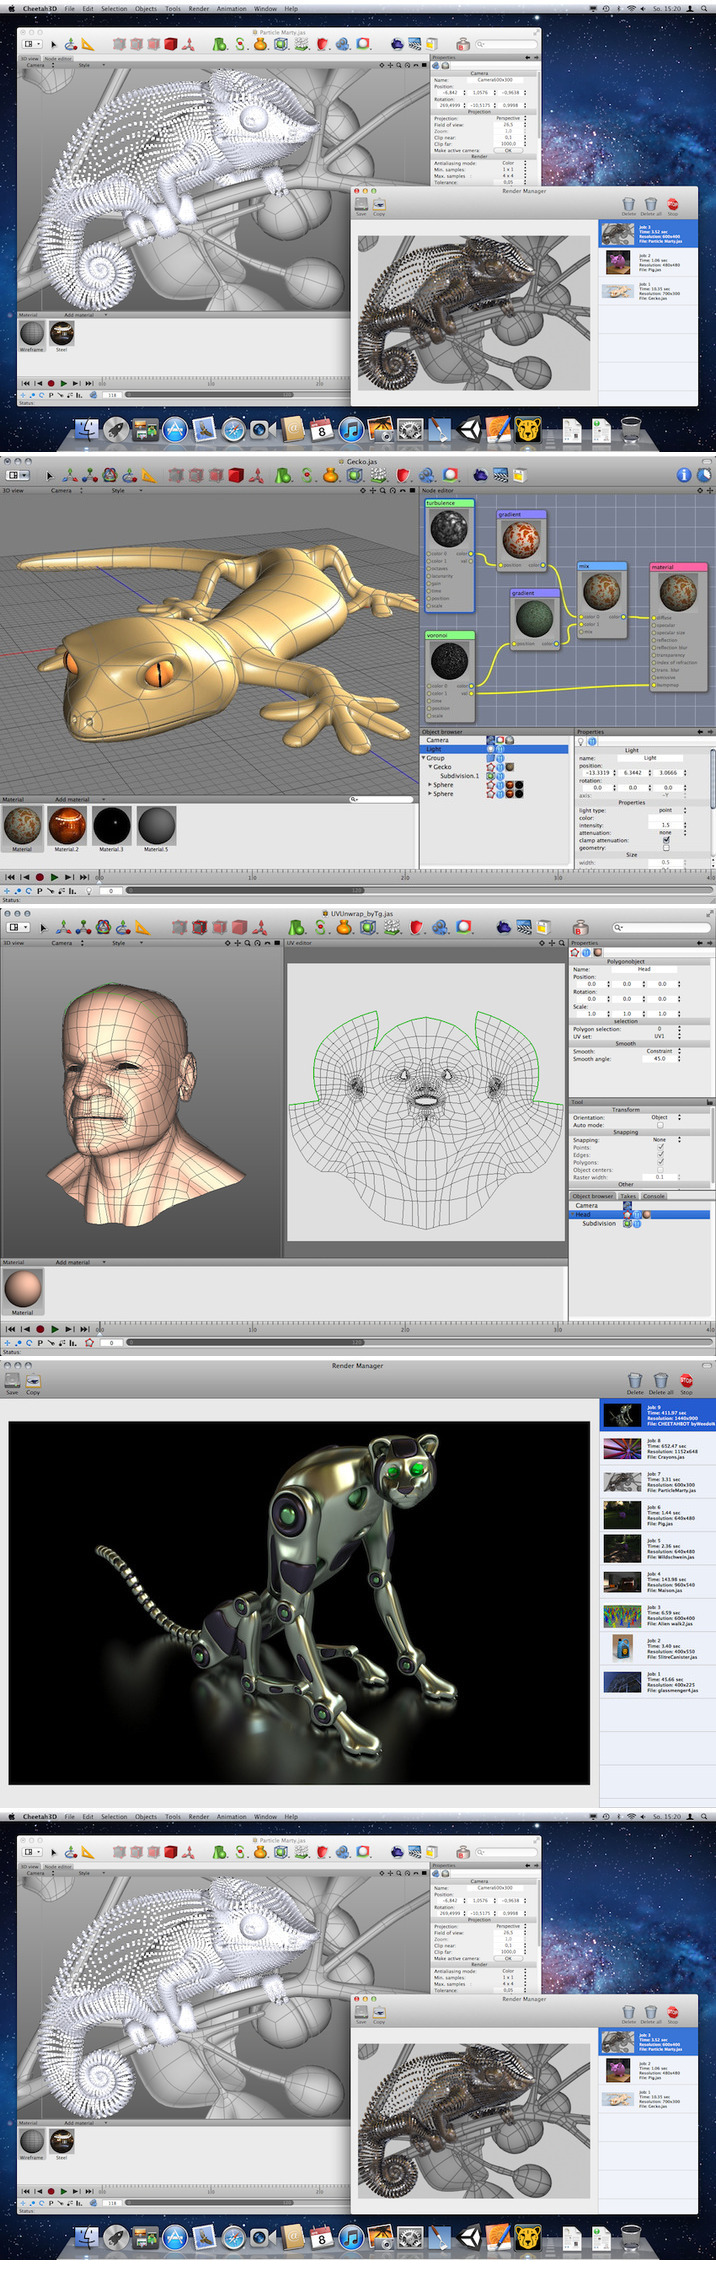The image size is (716, 2270).
Task: Select the Job 8 Crayons.jas render thumbnail
Action: (622, 1449)
